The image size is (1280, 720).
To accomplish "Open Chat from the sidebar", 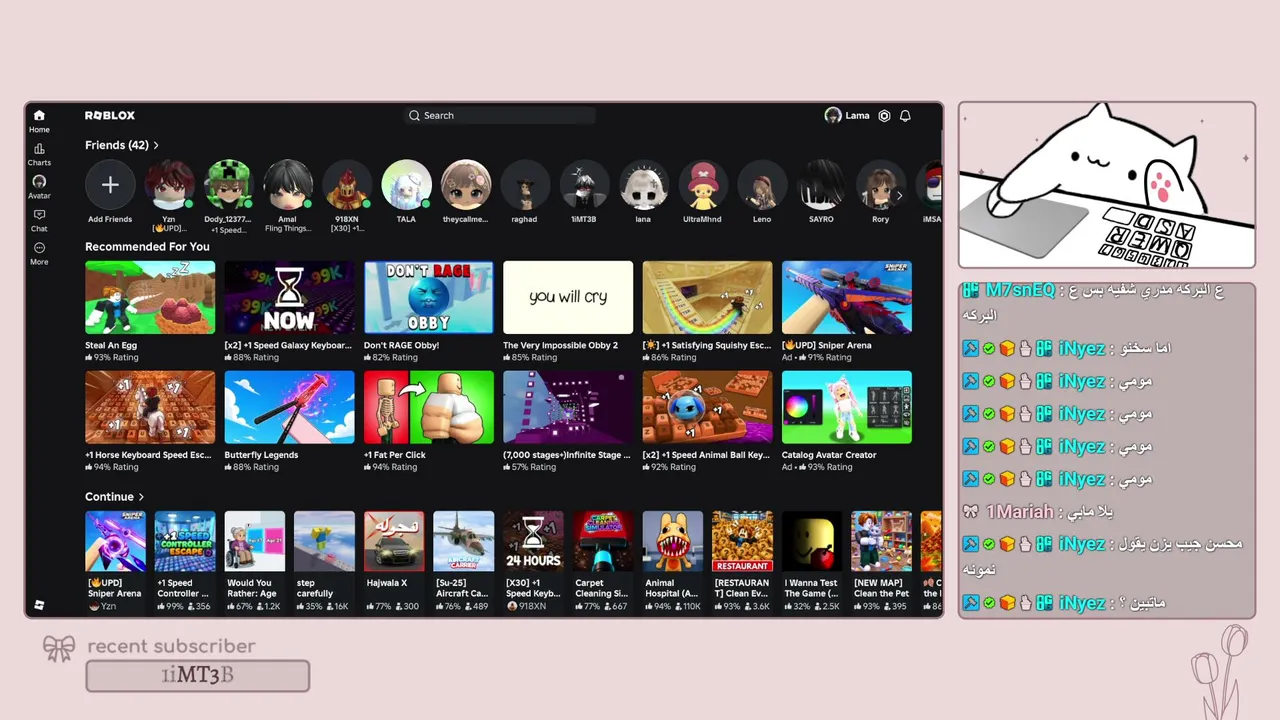I will 39,220.
